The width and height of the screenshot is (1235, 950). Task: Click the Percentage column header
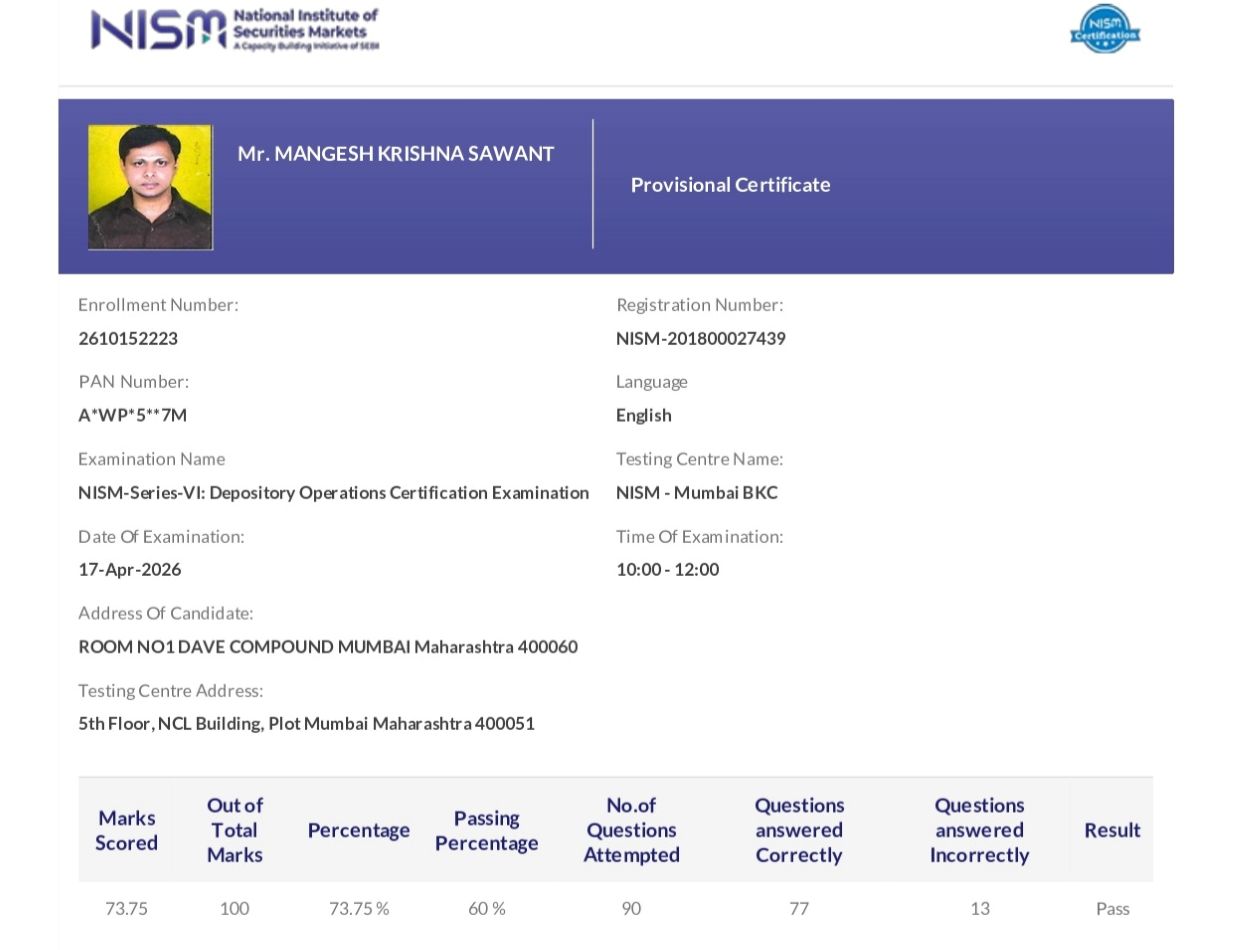click(359, 830)
